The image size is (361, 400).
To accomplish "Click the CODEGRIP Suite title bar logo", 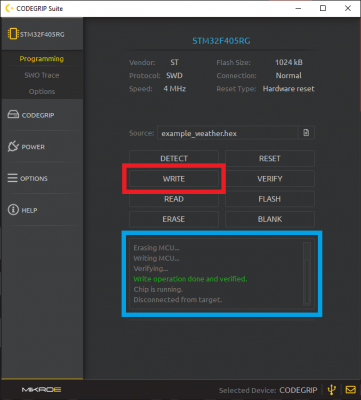I will point(10,8).
